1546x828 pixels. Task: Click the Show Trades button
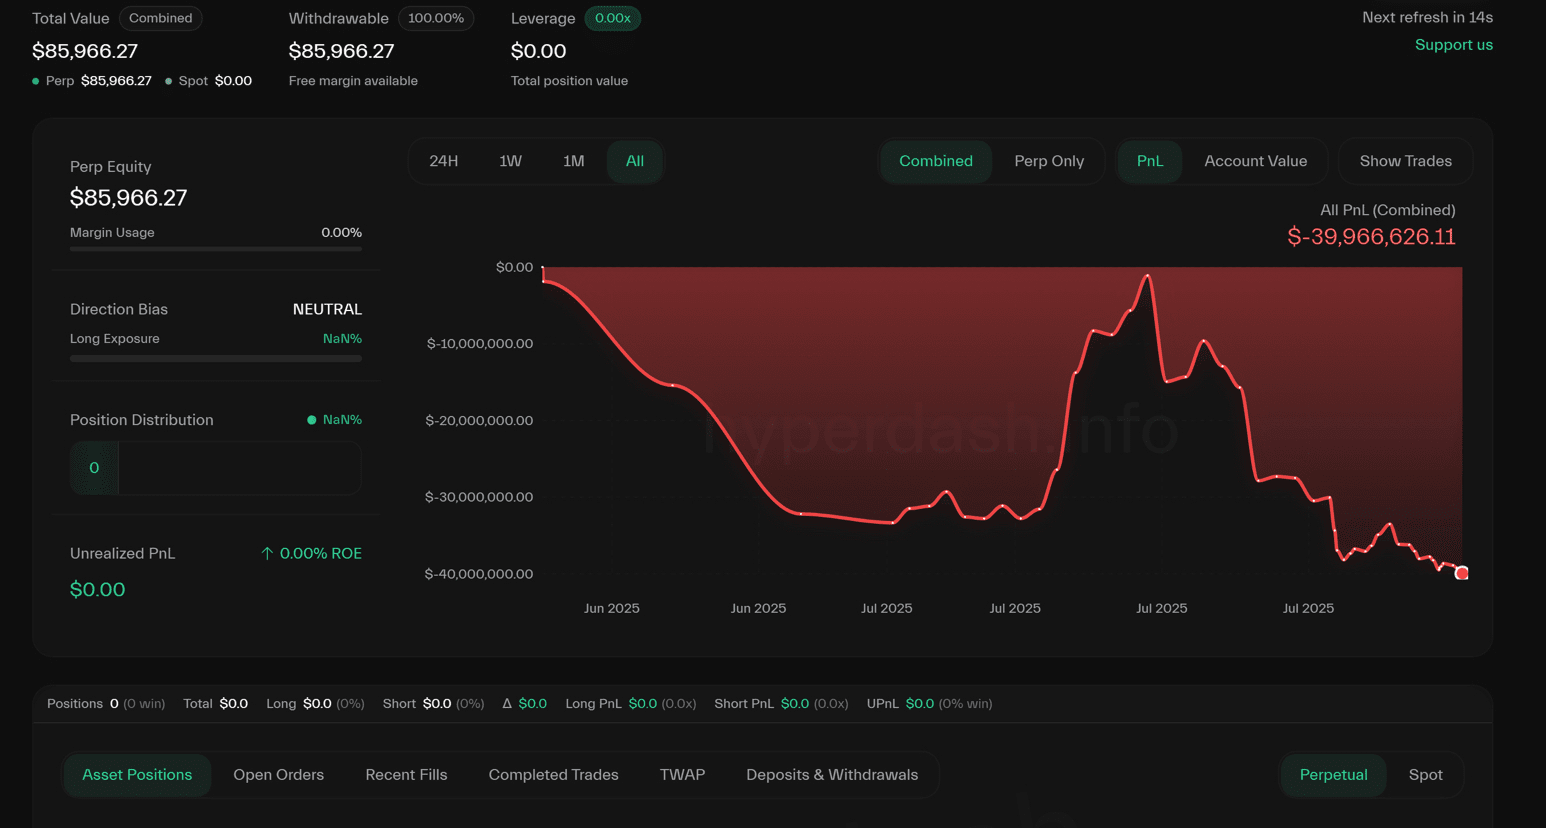coord(1405,161)
